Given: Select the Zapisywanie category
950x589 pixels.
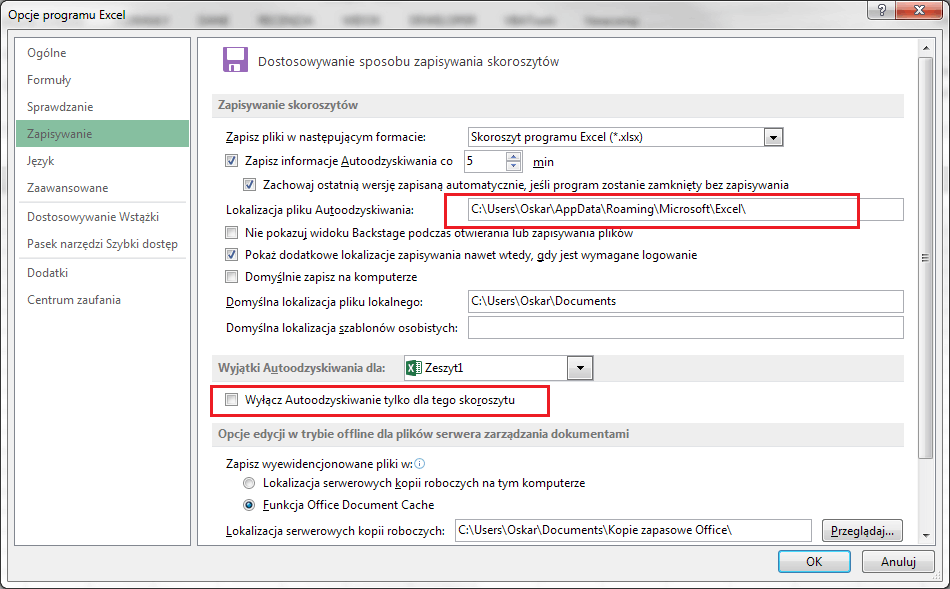Looking at the screenshot, I should click(x=102, y=133).
